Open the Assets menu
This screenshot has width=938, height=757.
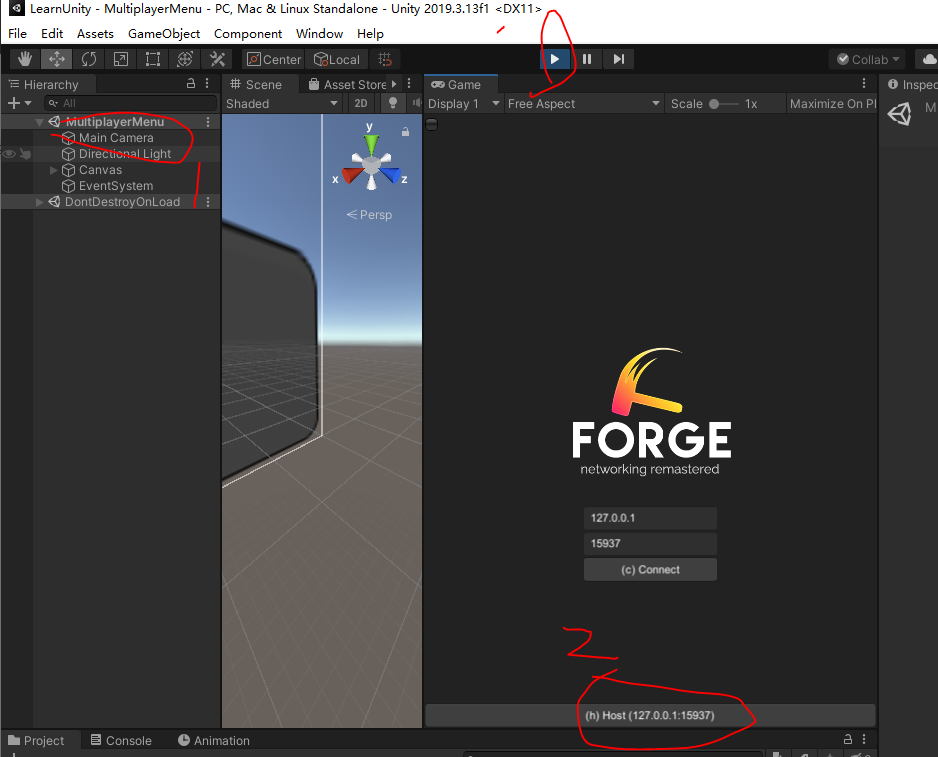point(95,34)
